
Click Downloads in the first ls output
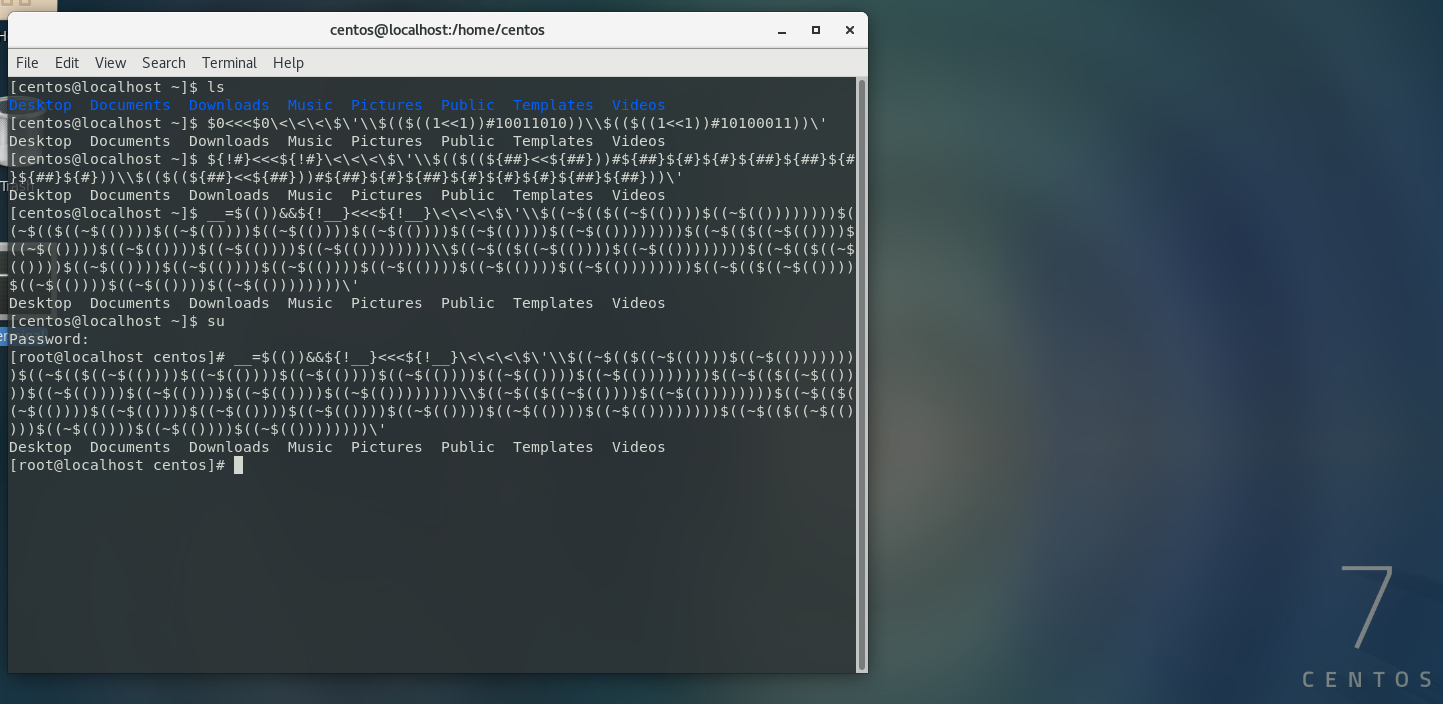pos(228,104)
